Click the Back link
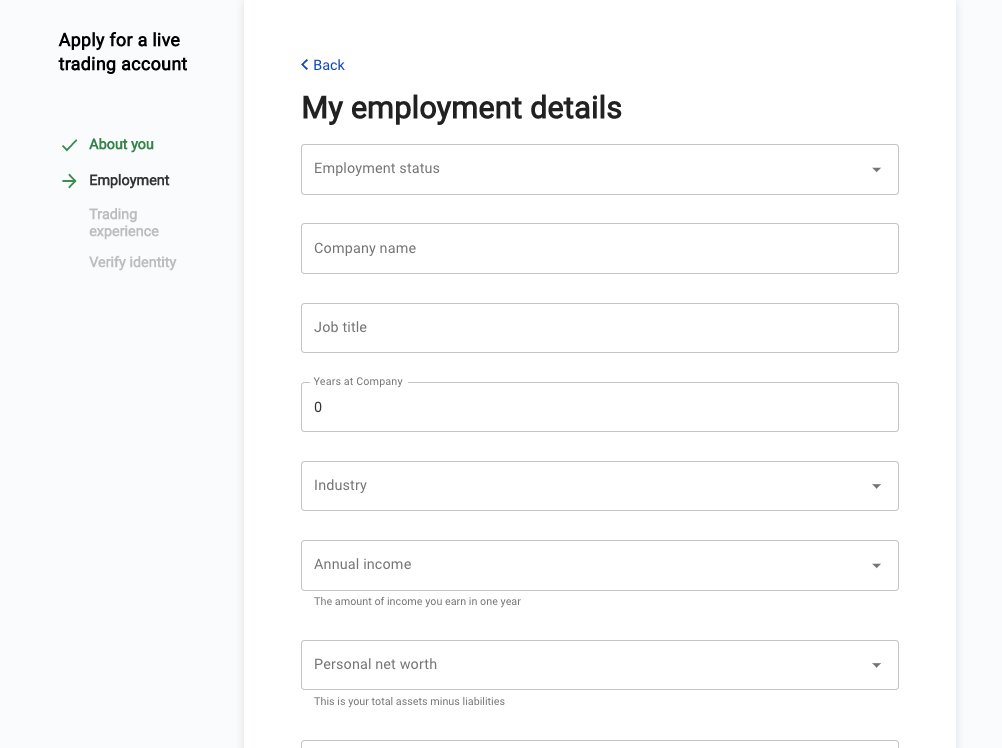The image size is (1002, 748). pos(323,65)
